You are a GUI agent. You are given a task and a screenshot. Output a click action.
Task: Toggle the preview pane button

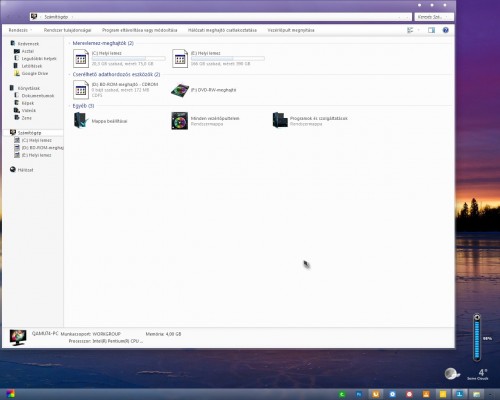pos(431,30)
